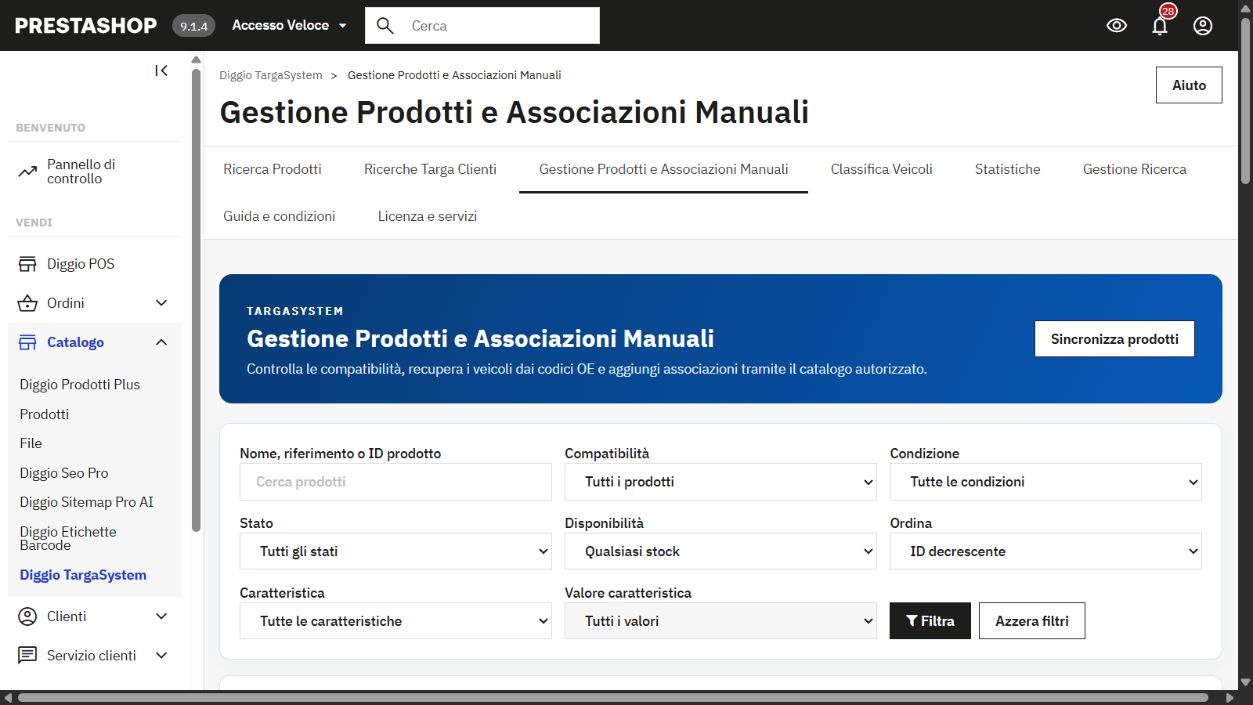Click the Pannello di controllo trend icon
Viewport: 1253px width, 705px height.
pos(28,171)
